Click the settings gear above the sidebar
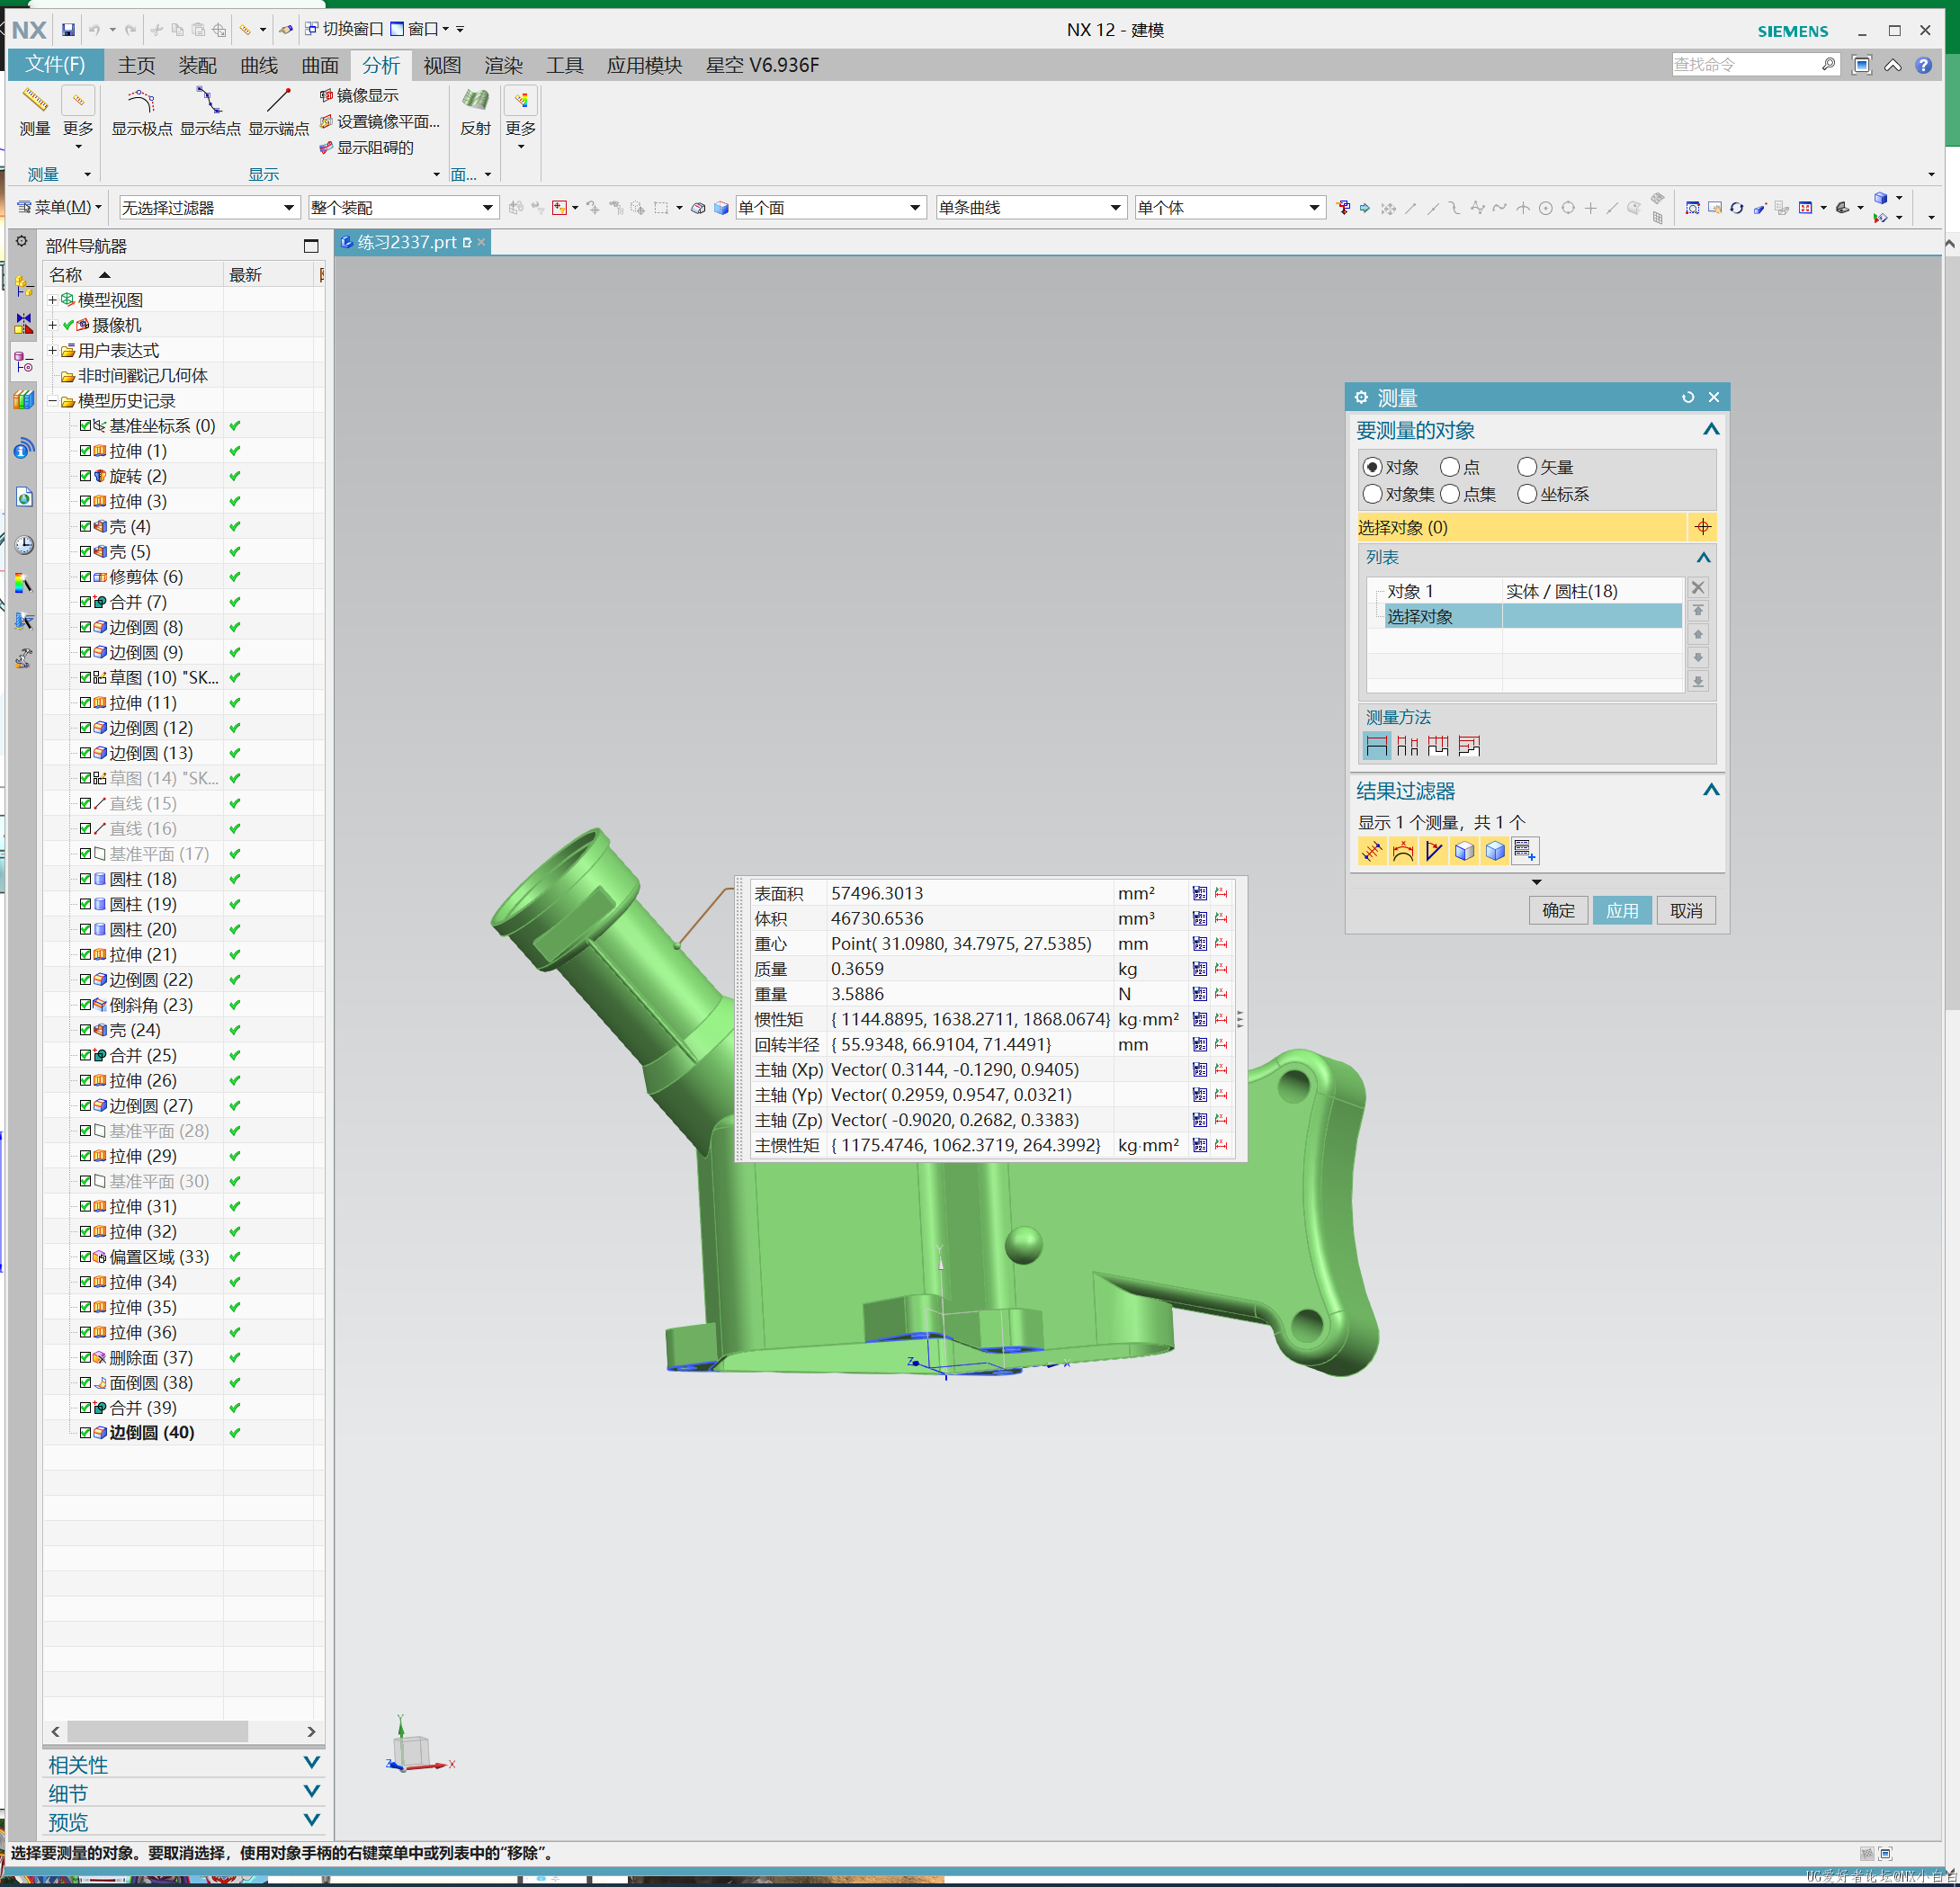1960x1887 pixels. click(x=21, y=242)
